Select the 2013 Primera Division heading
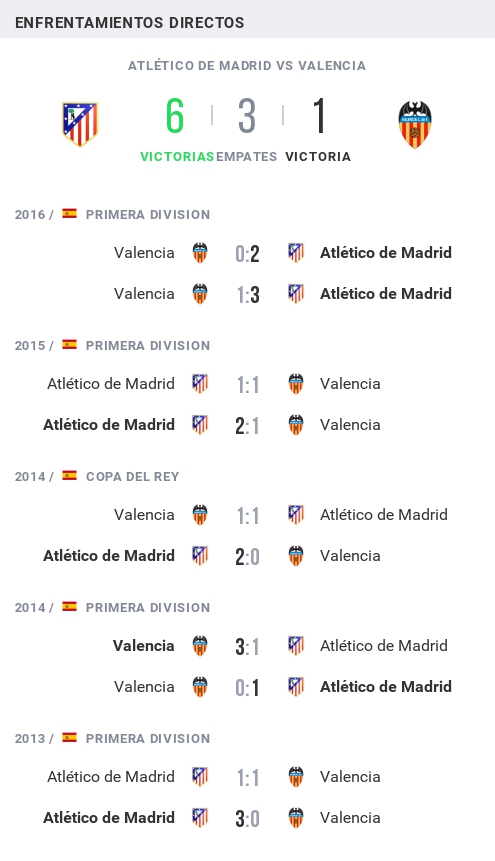This screenshot has height=861, width=495. click(112, 738)
